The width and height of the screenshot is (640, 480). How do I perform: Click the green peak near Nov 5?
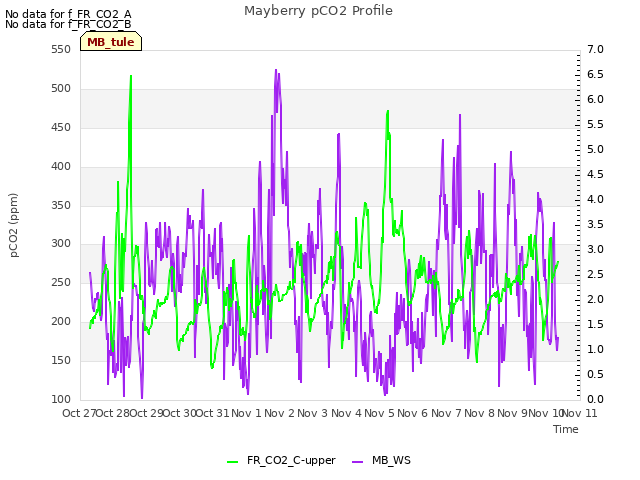(x=388, y=111)
